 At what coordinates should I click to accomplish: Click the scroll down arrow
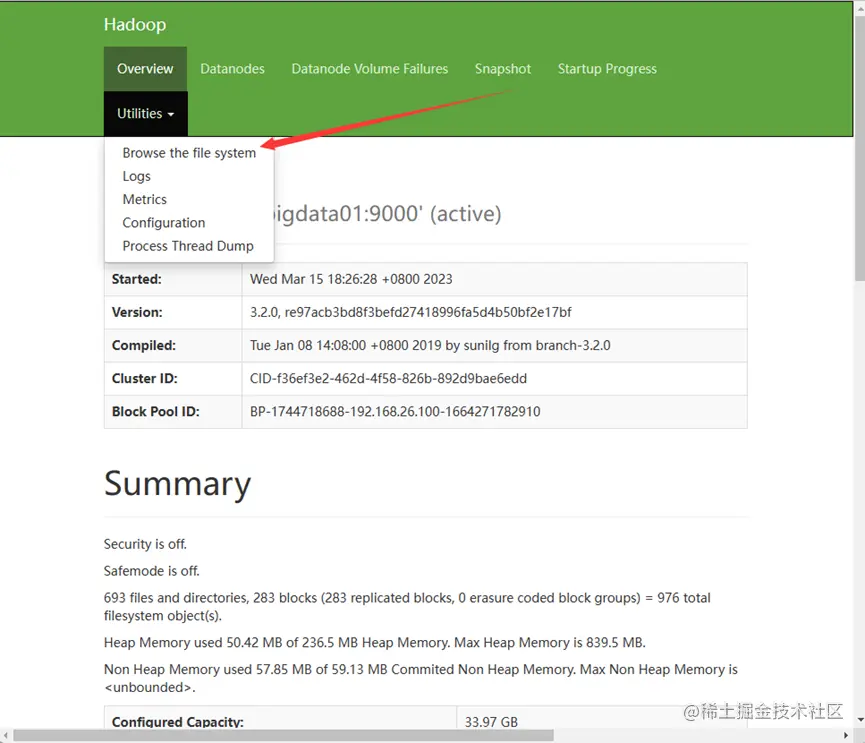pyautogui.click(x=860, y=720)
